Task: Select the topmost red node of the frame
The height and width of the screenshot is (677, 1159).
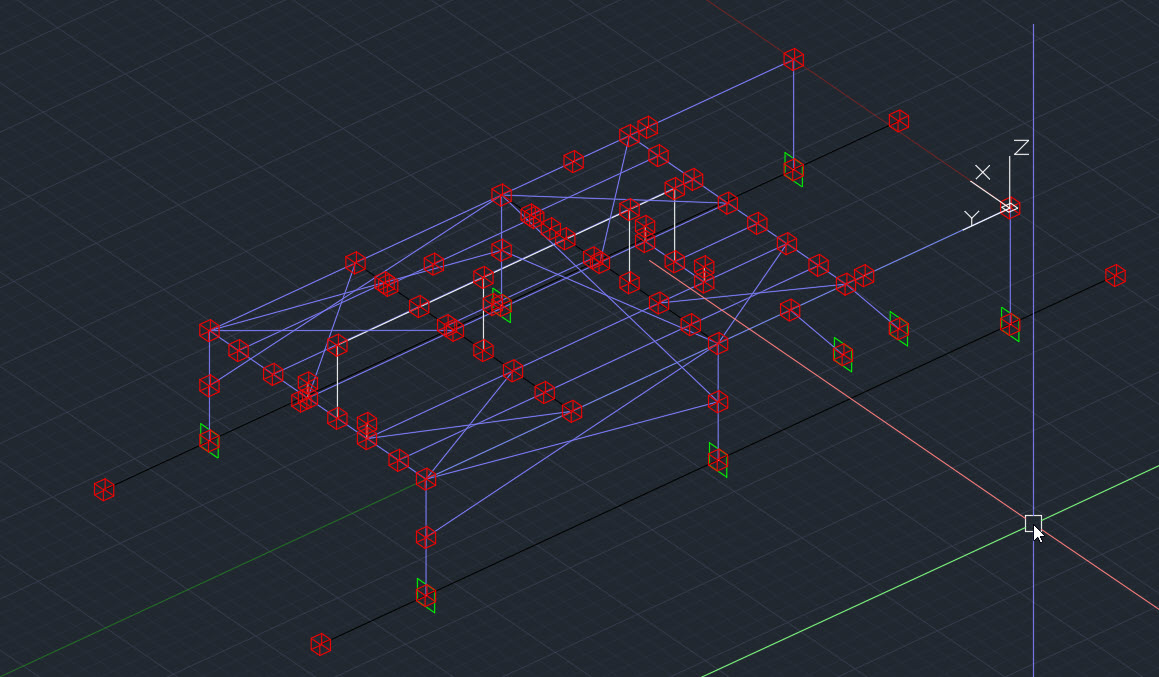Action: point(793,59)
